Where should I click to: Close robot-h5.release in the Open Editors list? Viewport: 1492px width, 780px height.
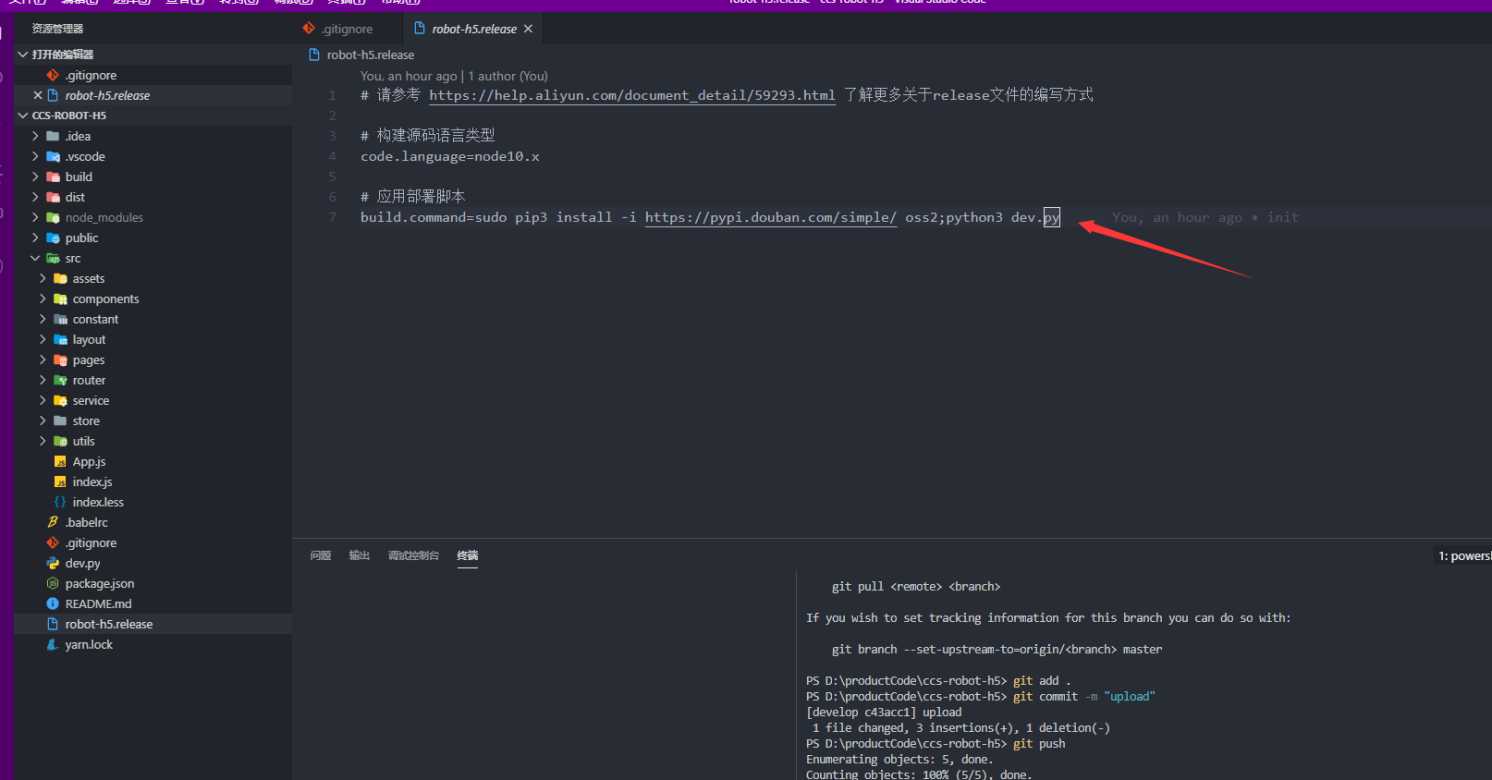(38, 96)
